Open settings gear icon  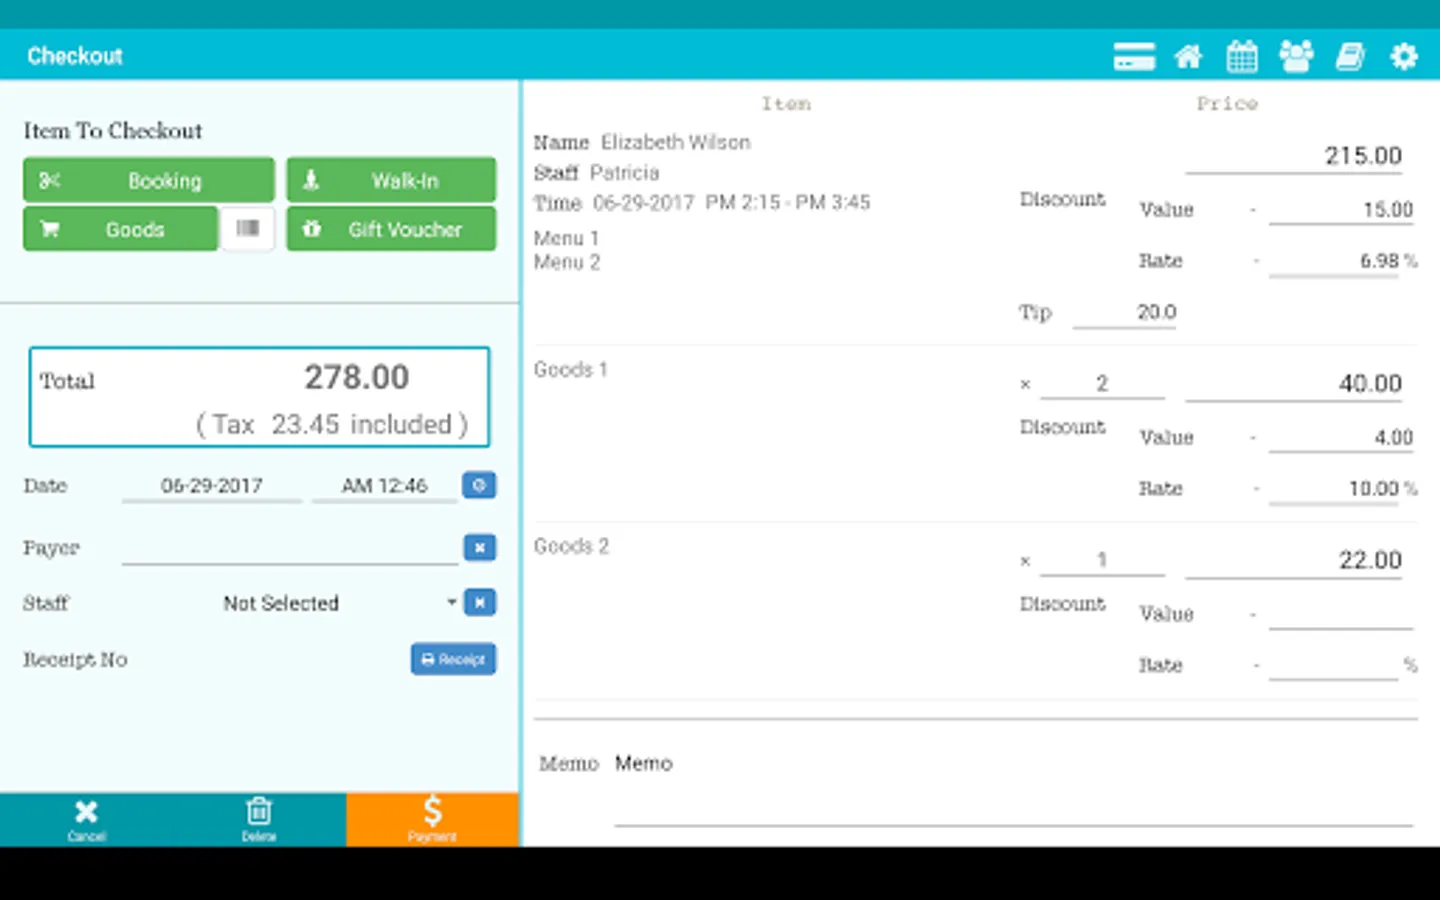click(1404, 56)
